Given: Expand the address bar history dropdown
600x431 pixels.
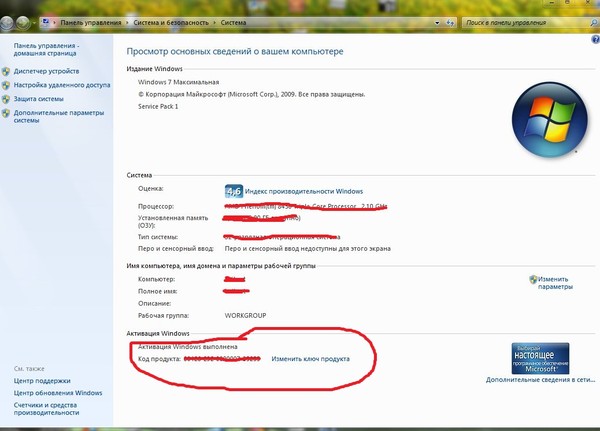Looking at the screenshot, I should [x=437, y=23].
